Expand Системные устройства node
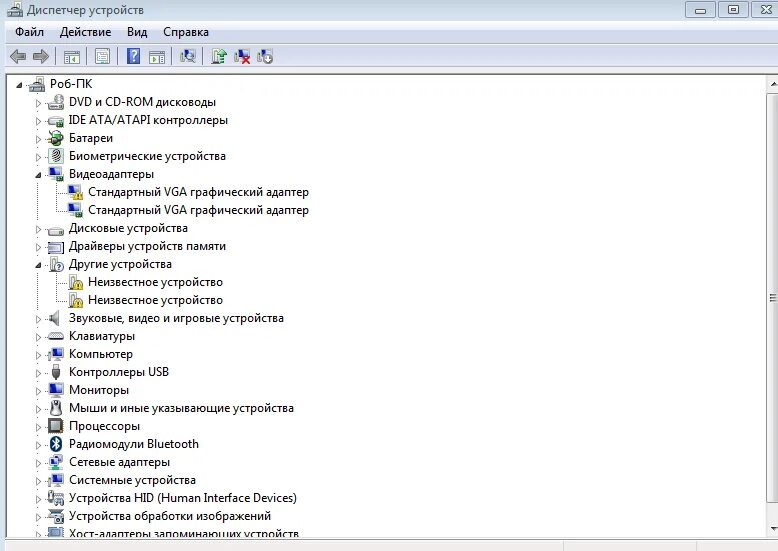The width and height of the screenshot is (778, 551). pyautogui.click(x=38, y=481)
